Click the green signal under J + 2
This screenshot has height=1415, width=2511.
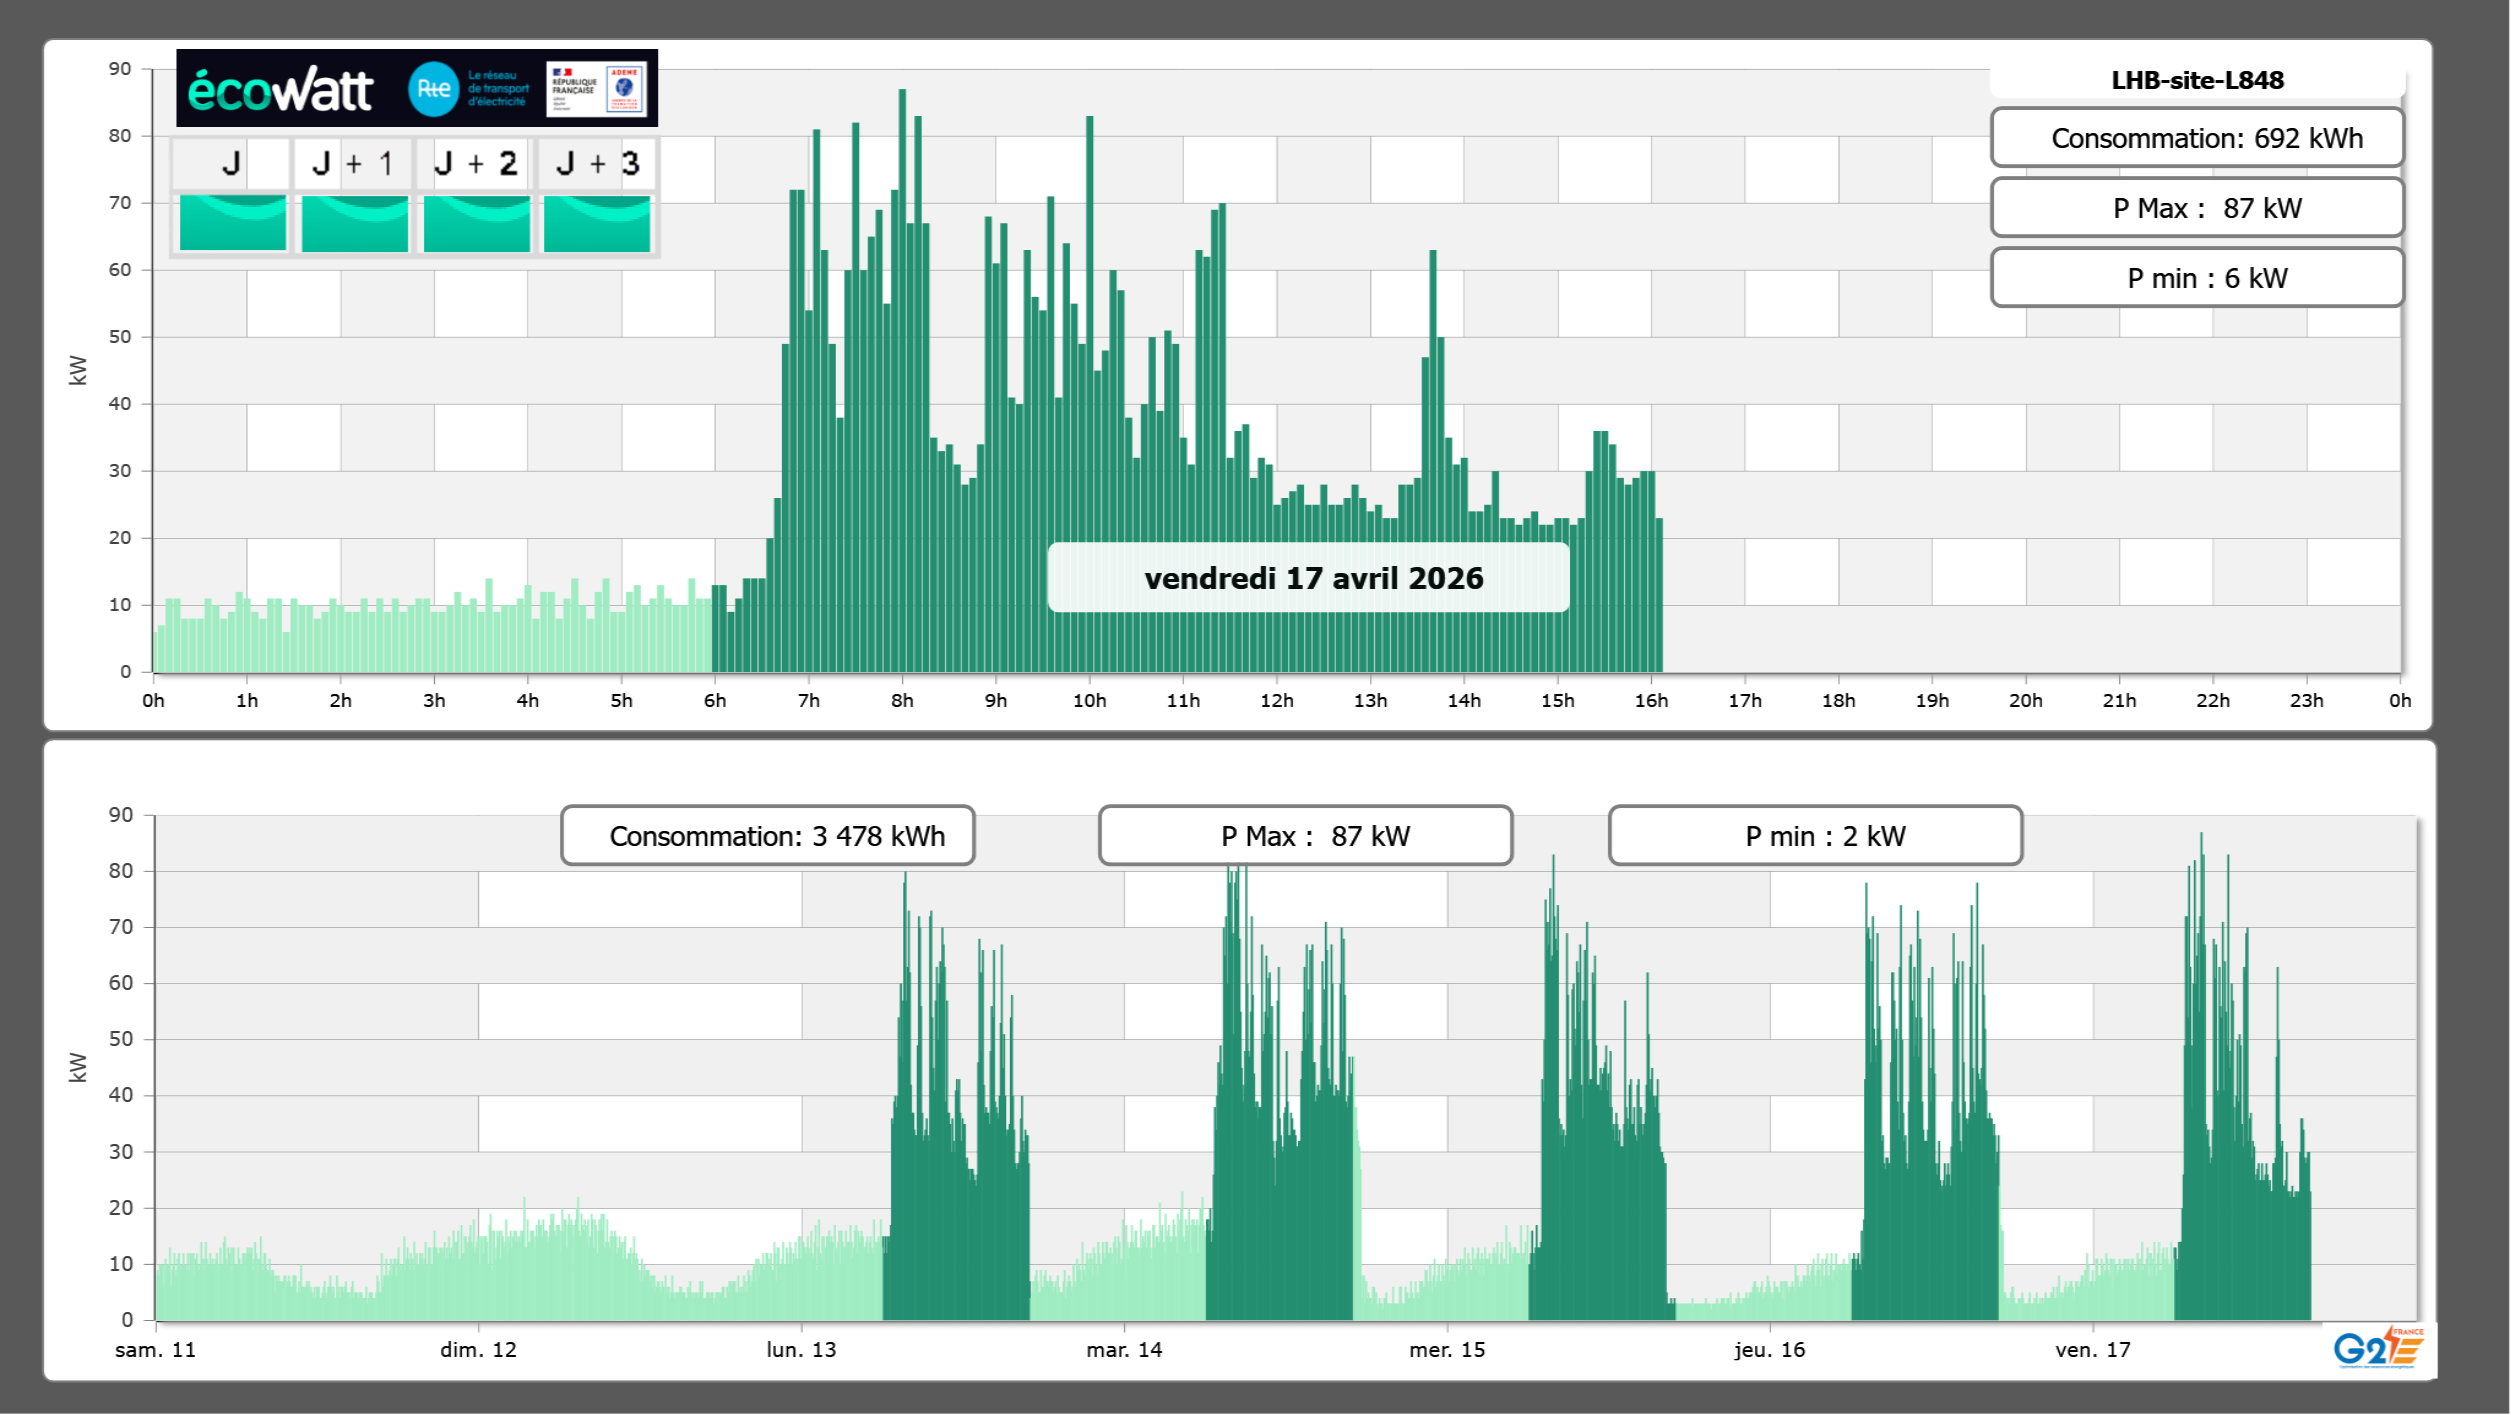coord(476,223)
